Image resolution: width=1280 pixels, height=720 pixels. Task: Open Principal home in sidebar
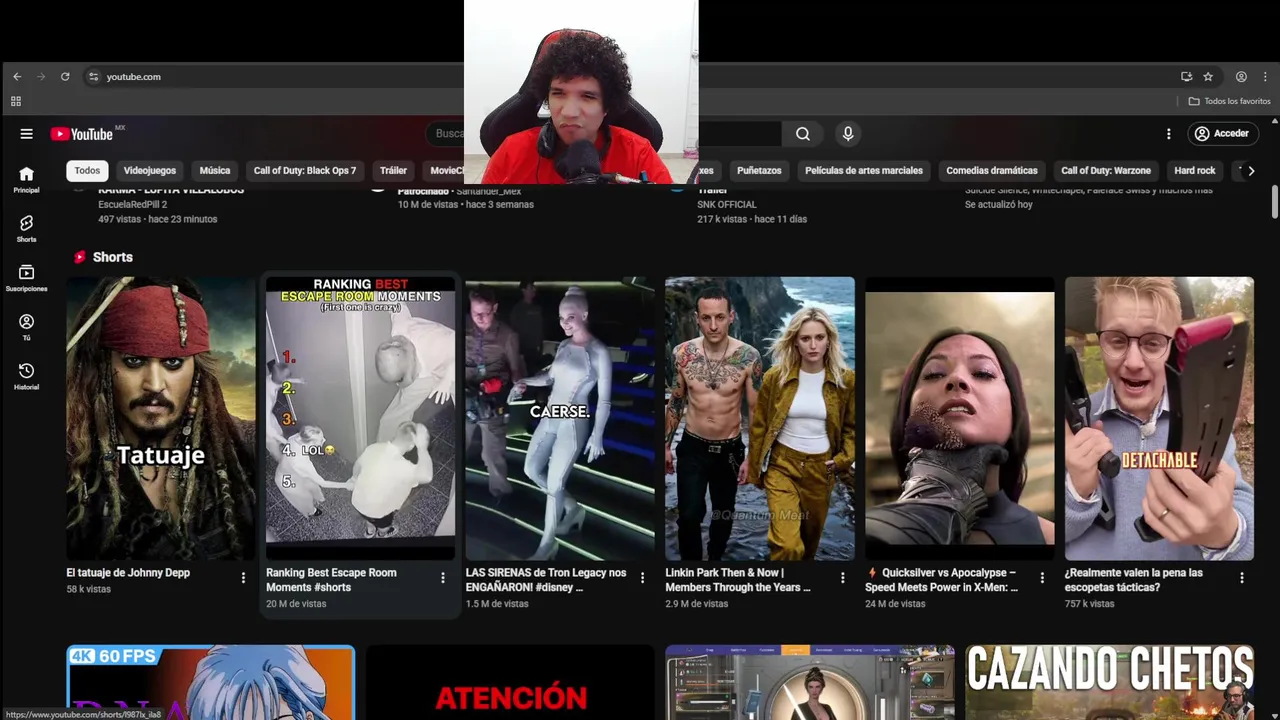click(x=26, y=180)
